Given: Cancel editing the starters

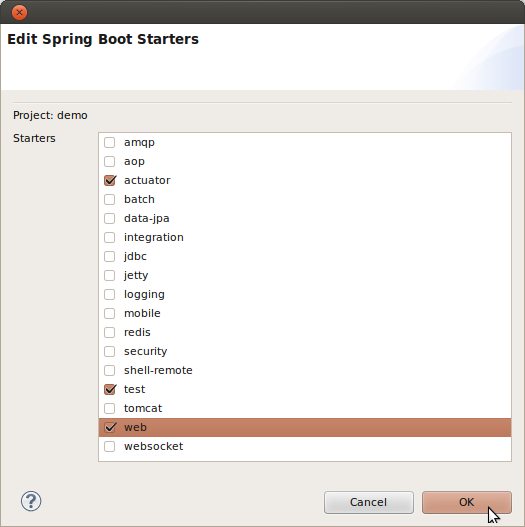Looking at the screenshot, I should tap(369, 502).
